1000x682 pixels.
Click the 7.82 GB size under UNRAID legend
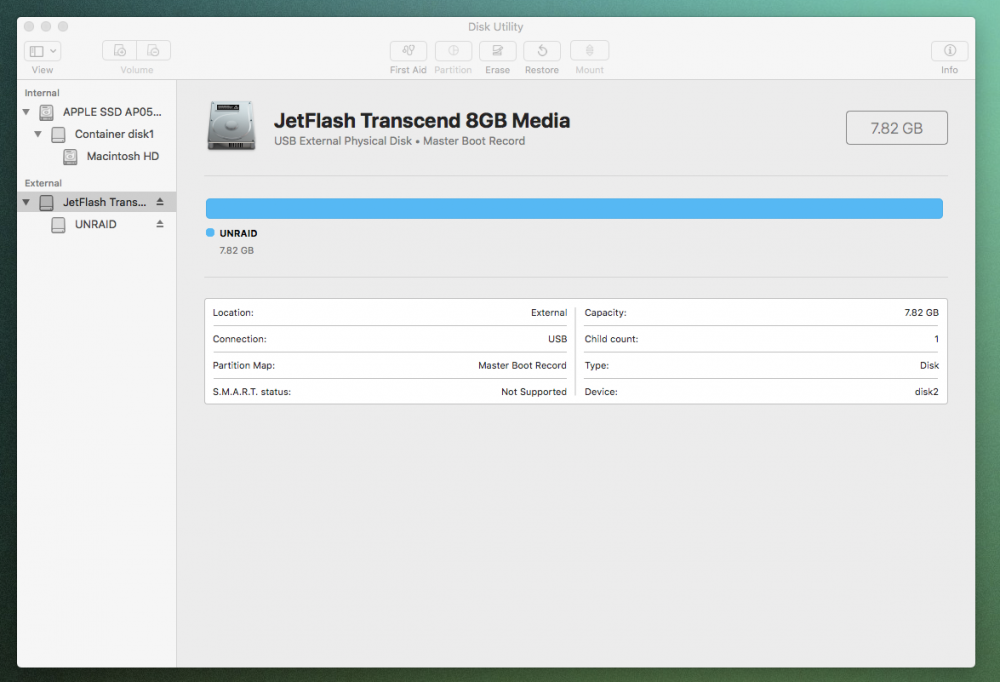(237, 251)
